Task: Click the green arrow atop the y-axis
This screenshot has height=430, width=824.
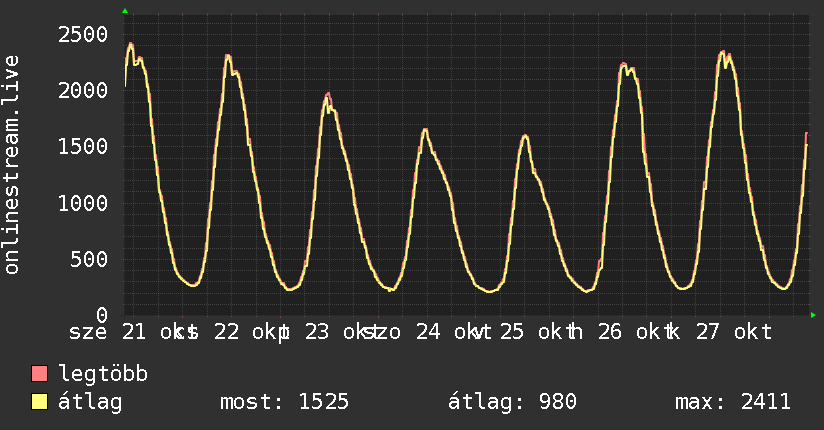Action: 125,11
